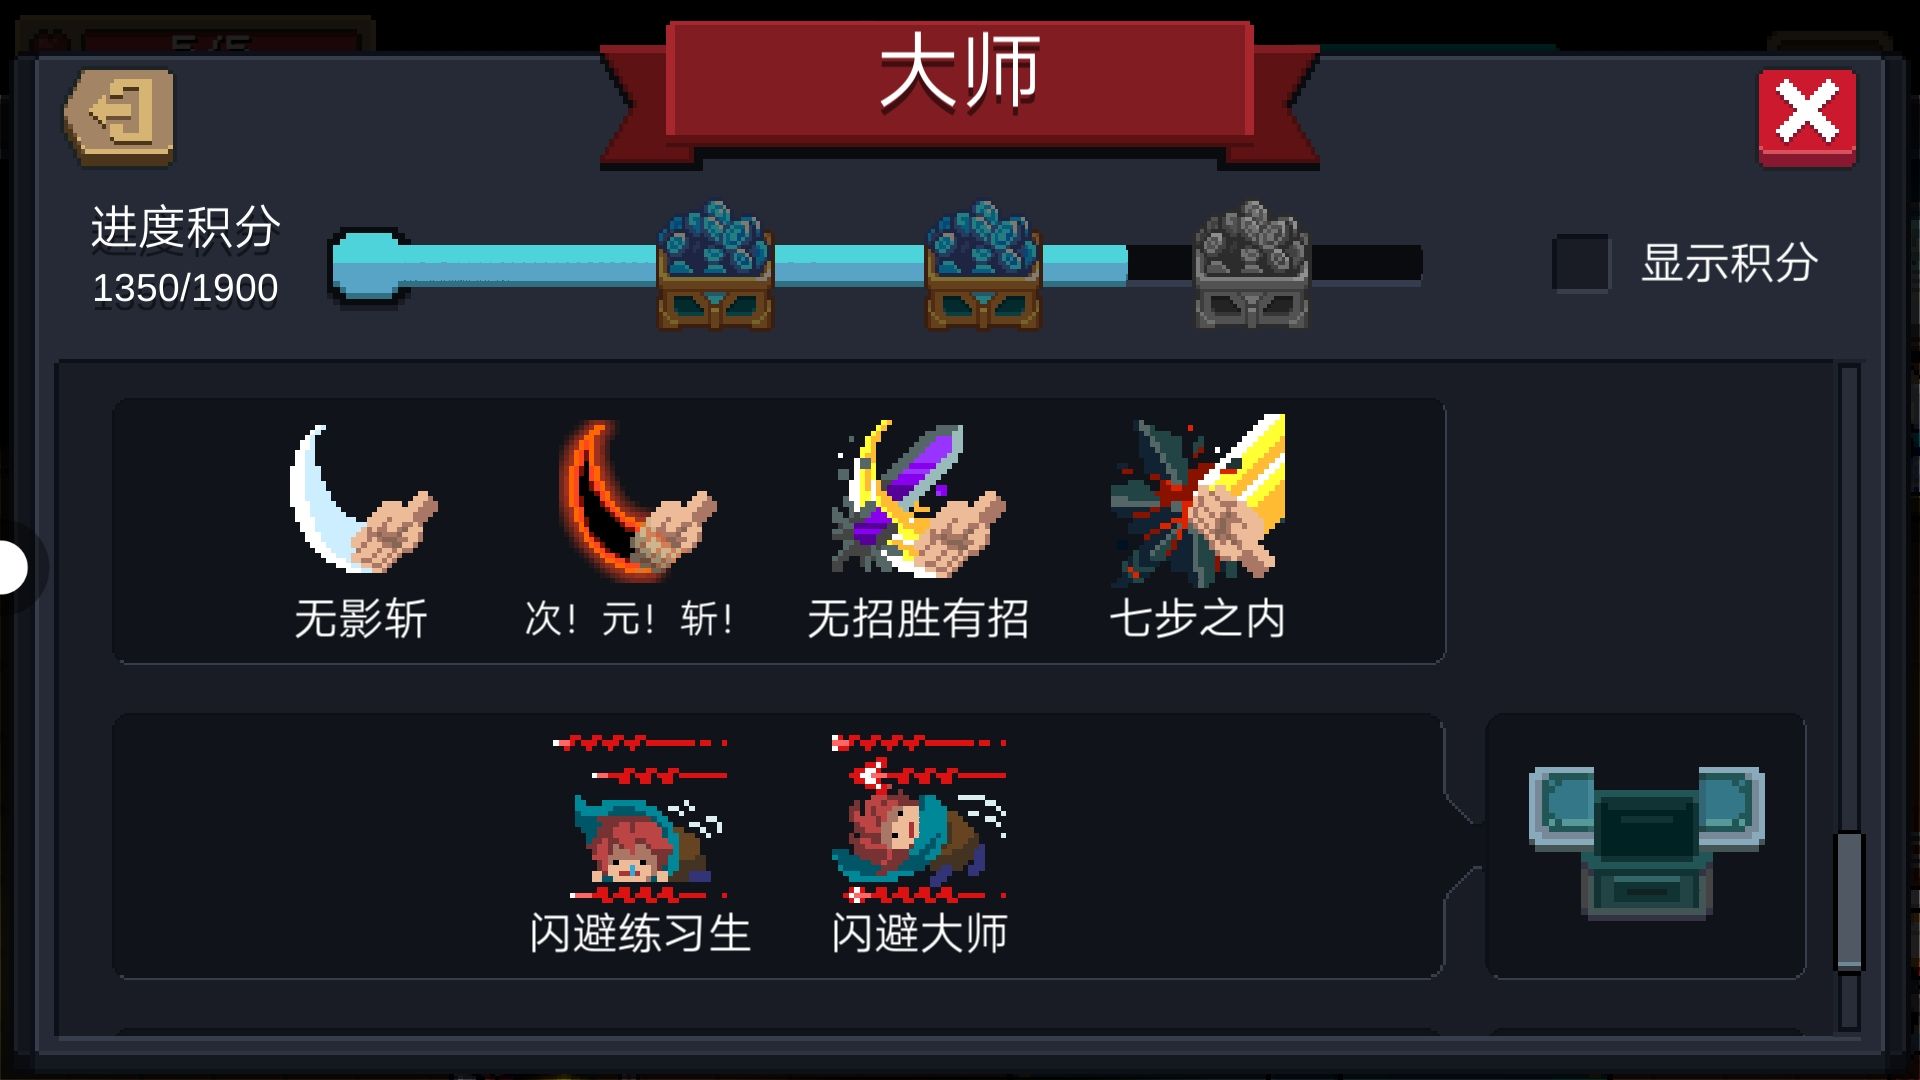Screen dimensions: 1920x1080
Task: Click the progress points bar fill
Action: pos(729,264)
